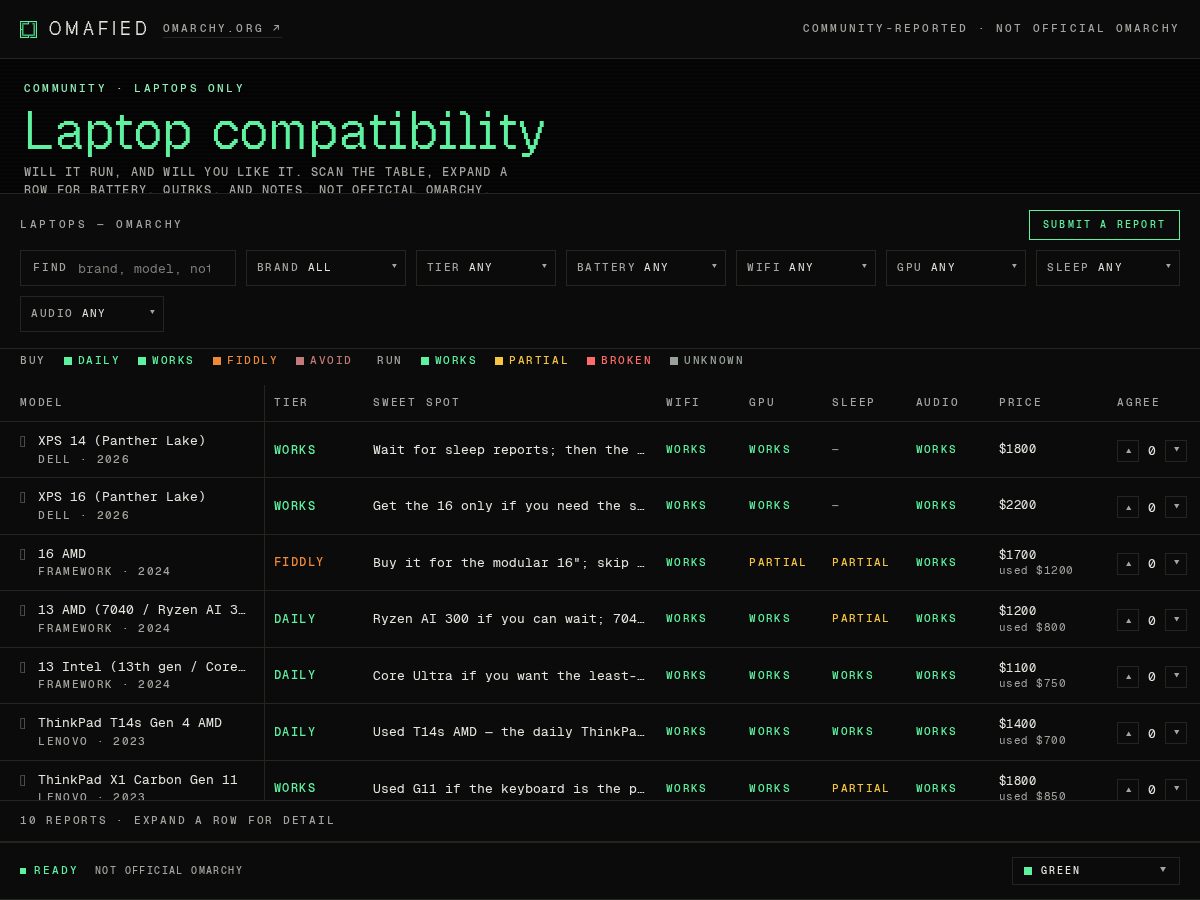Focus the Find search field
Viewport: 1200px width, 900px height.
click(x=128, y=268)
